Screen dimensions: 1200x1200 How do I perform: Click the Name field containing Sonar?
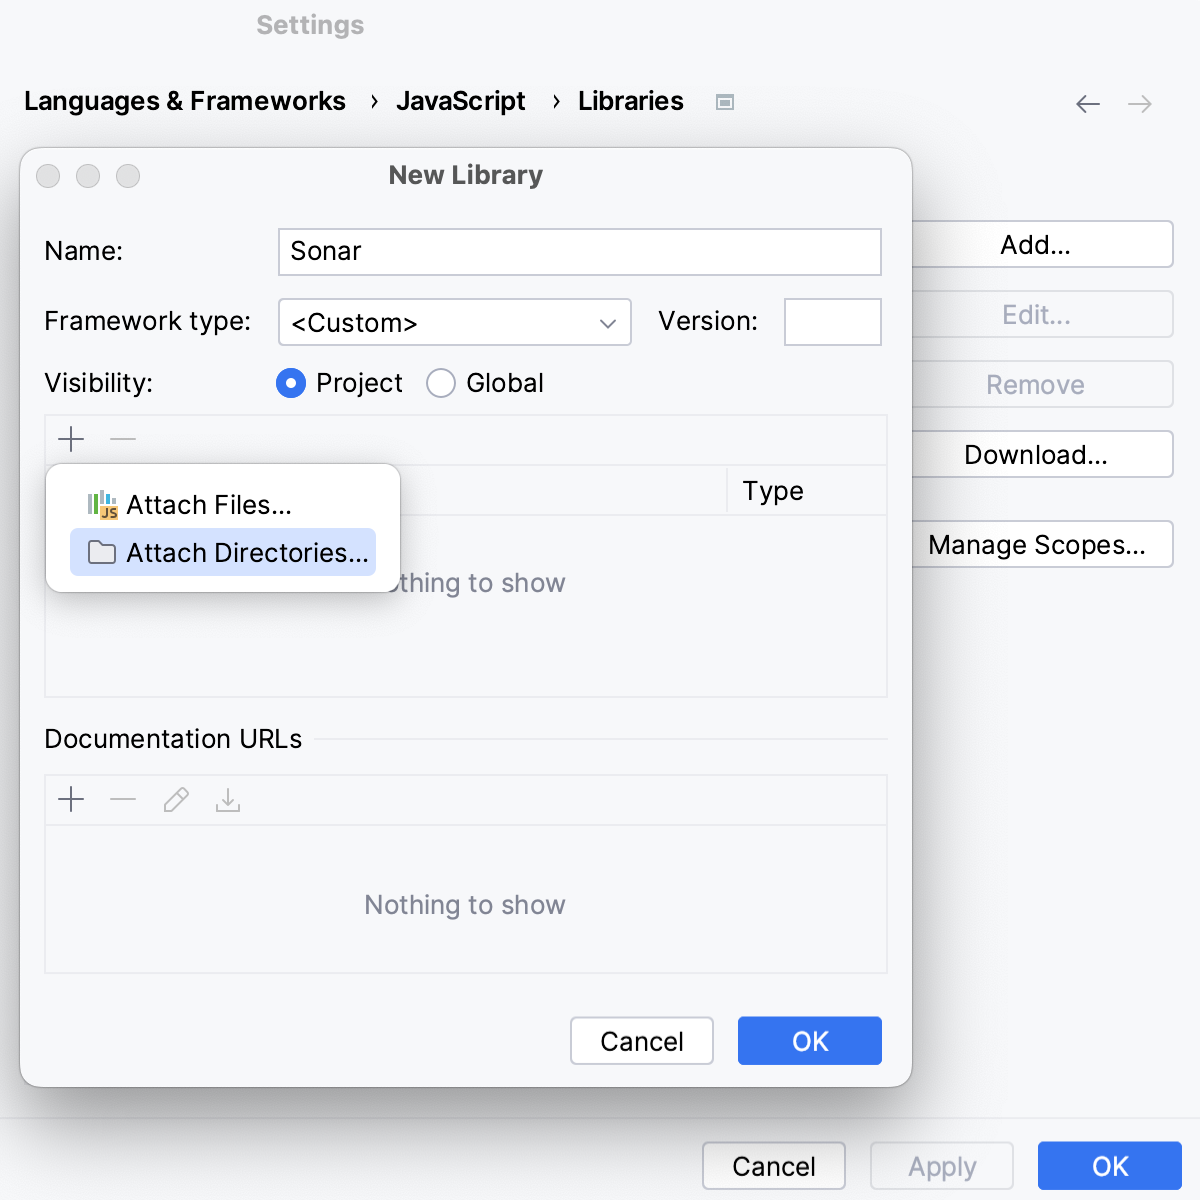(579, 252)
